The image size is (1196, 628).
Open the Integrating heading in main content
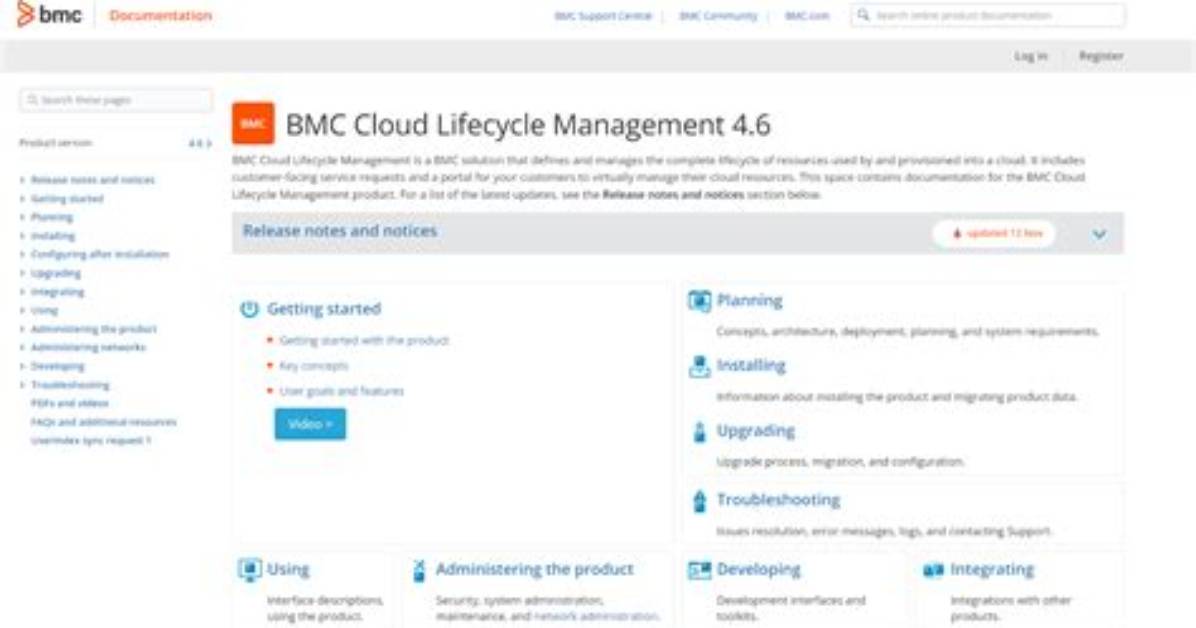click(x=992, y=569)
